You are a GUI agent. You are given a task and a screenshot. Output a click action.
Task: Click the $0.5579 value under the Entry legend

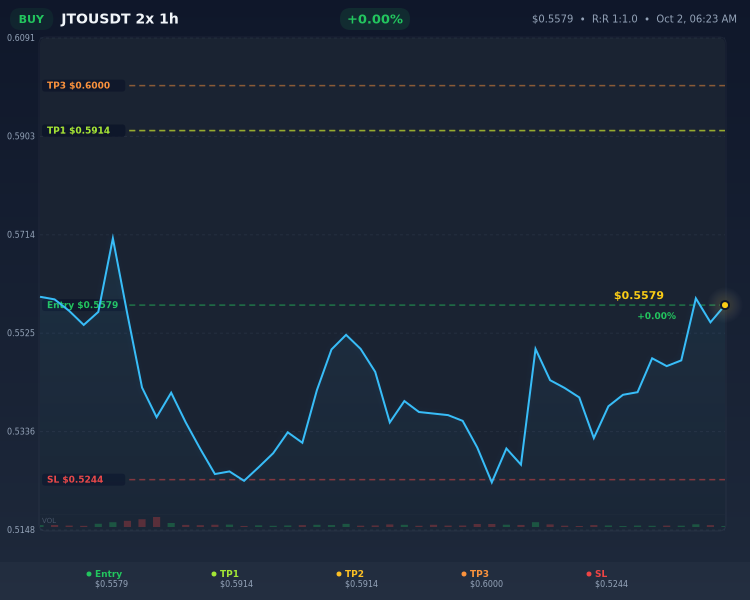pos(111,584)
